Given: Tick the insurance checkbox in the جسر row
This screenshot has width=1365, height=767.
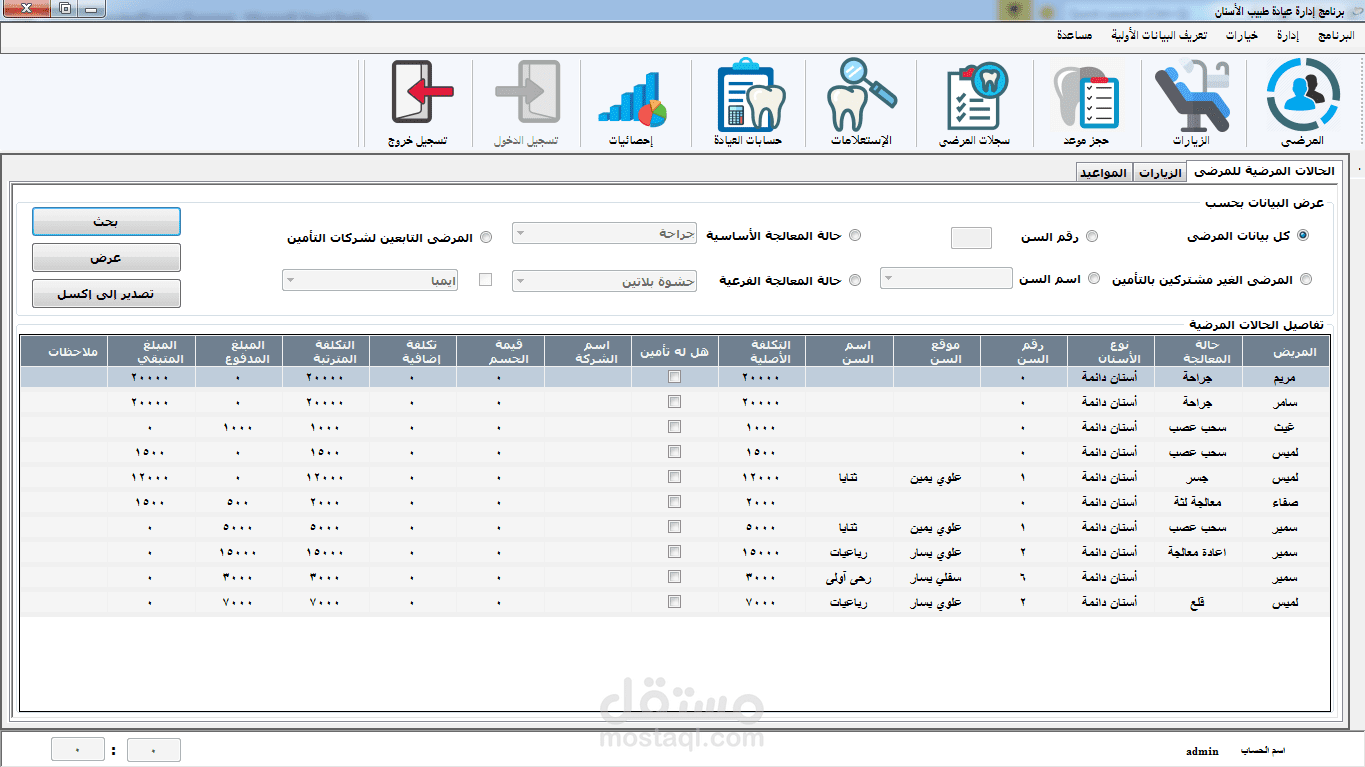Looking at the screenshot, I should (x=675, y=477).
